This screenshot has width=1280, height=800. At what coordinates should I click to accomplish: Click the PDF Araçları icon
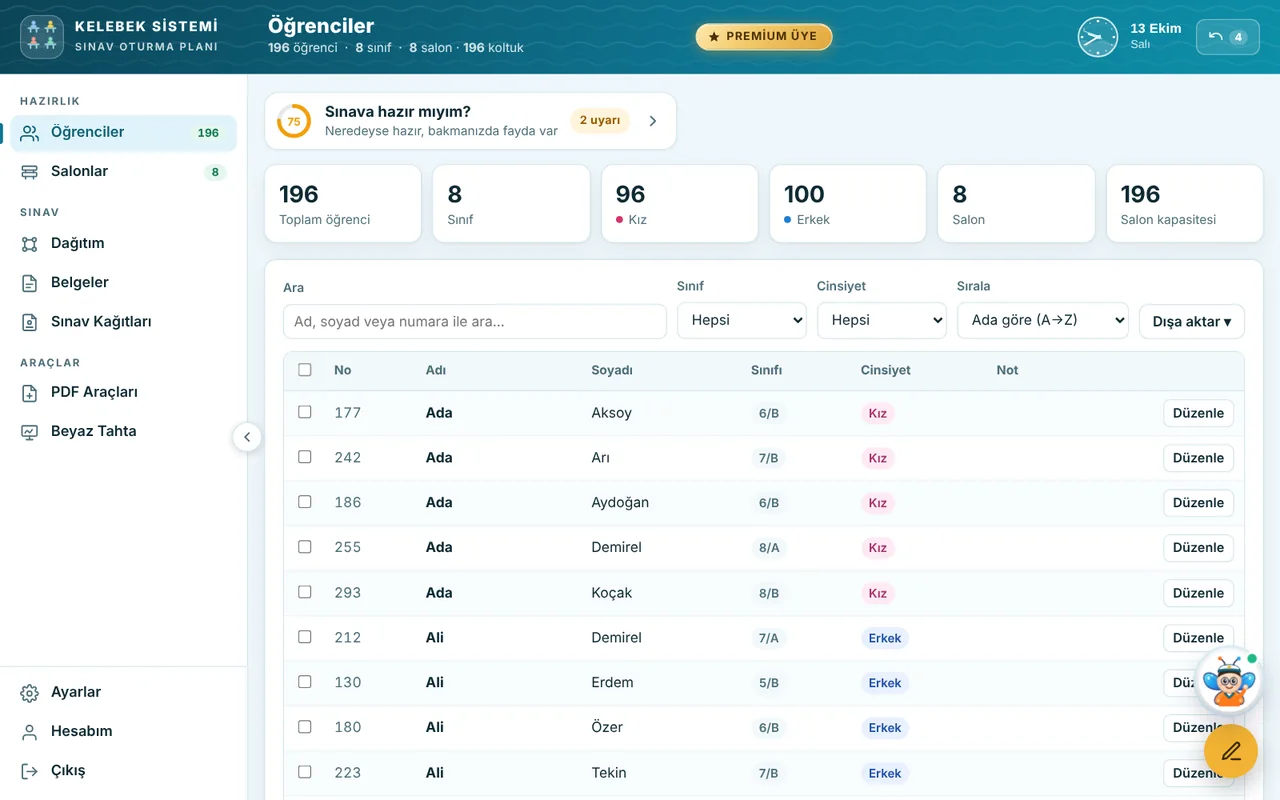point(30,393)
